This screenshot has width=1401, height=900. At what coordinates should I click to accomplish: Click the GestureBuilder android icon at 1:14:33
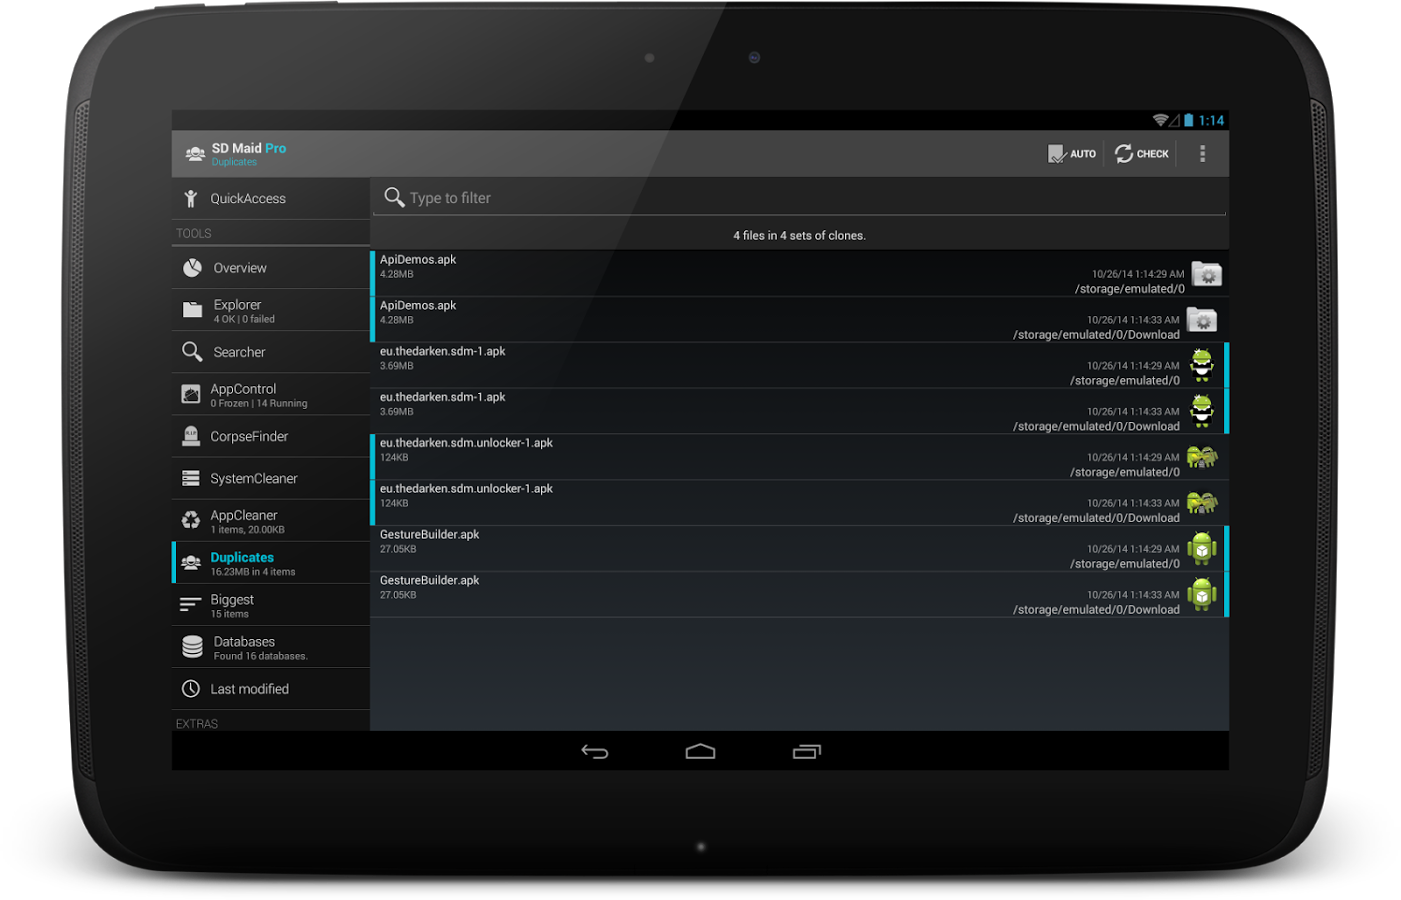pos(1202,595)
